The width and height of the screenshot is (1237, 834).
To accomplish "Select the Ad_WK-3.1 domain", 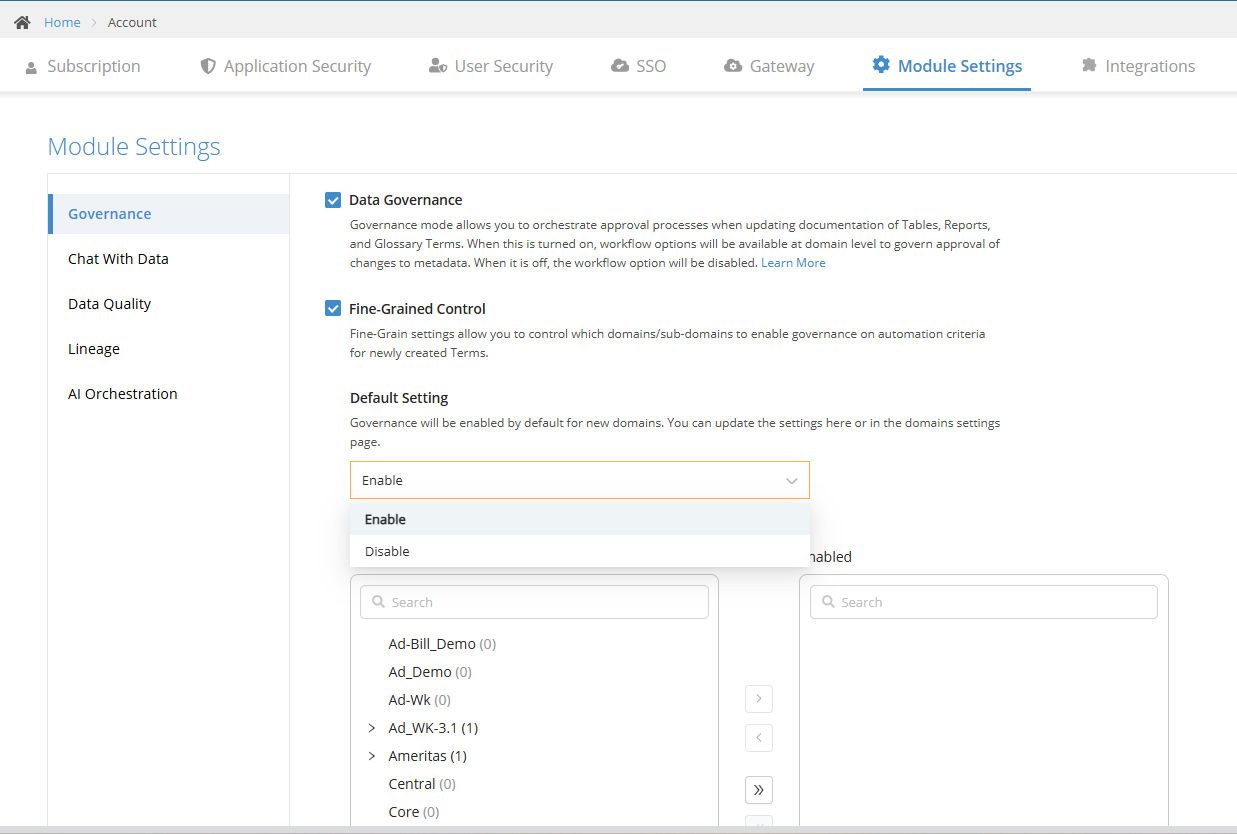I will pos(433,728).
